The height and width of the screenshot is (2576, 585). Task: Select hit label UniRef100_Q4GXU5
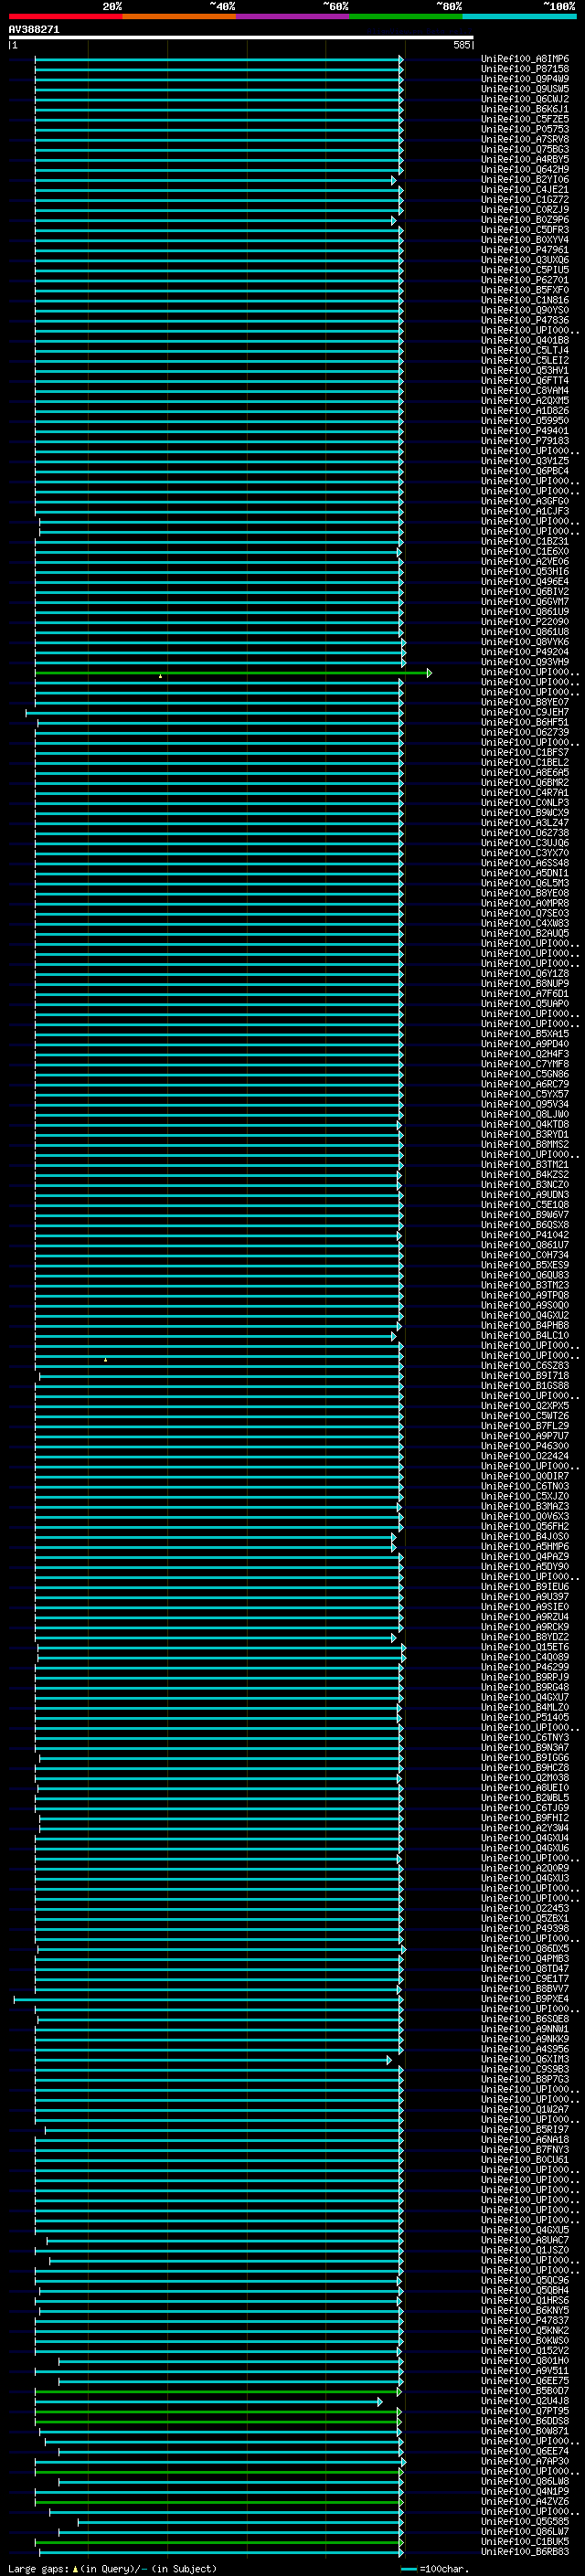point(525,2230)
